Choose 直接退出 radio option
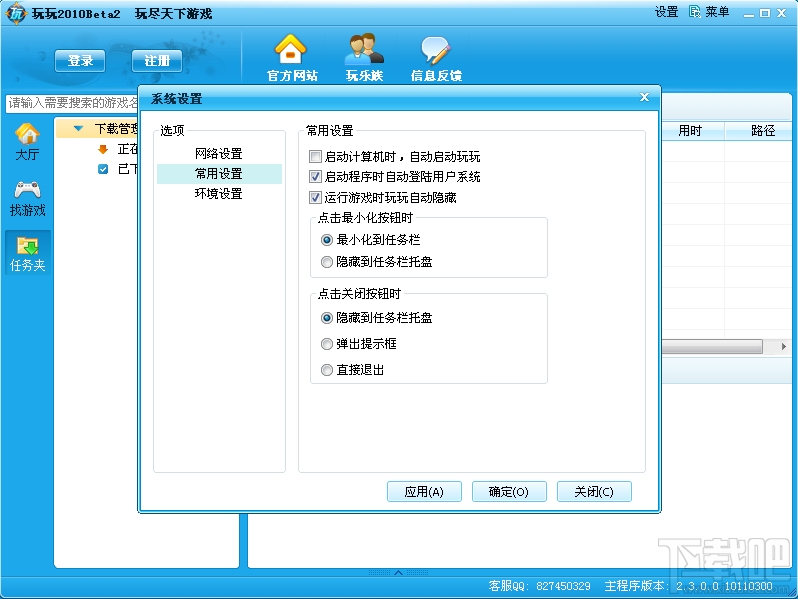The width and height of the screenshot is (798, 599). coord(327,370)
